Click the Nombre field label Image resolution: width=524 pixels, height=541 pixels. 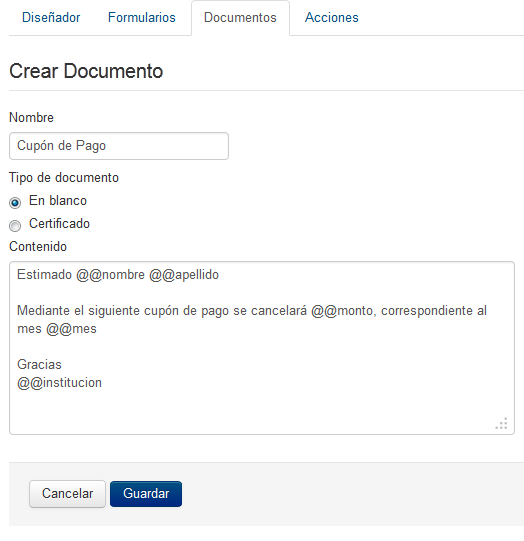click(31, 118)
